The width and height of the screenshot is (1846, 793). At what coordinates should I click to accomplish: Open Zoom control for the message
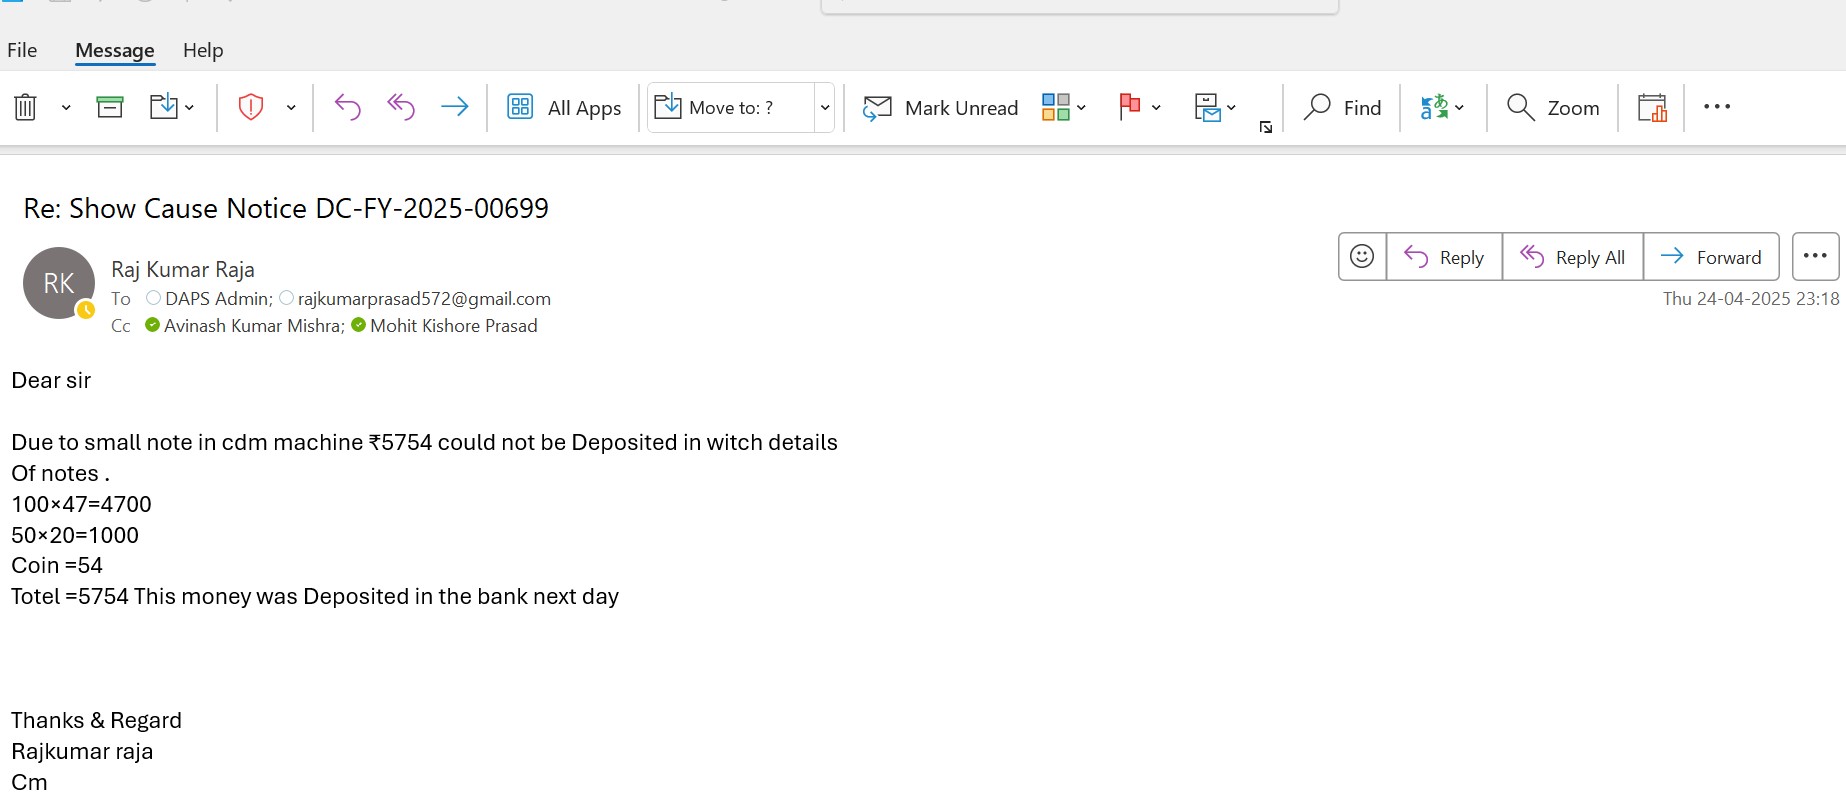click(x=1553, y=108)
